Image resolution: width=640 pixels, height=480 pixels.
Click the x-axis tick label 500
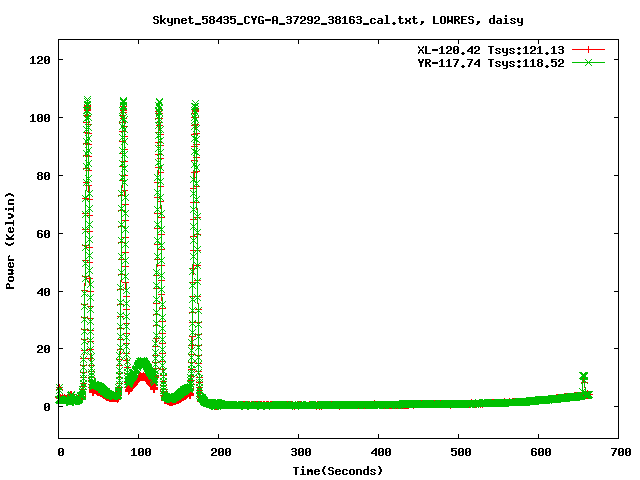[460, 452]
